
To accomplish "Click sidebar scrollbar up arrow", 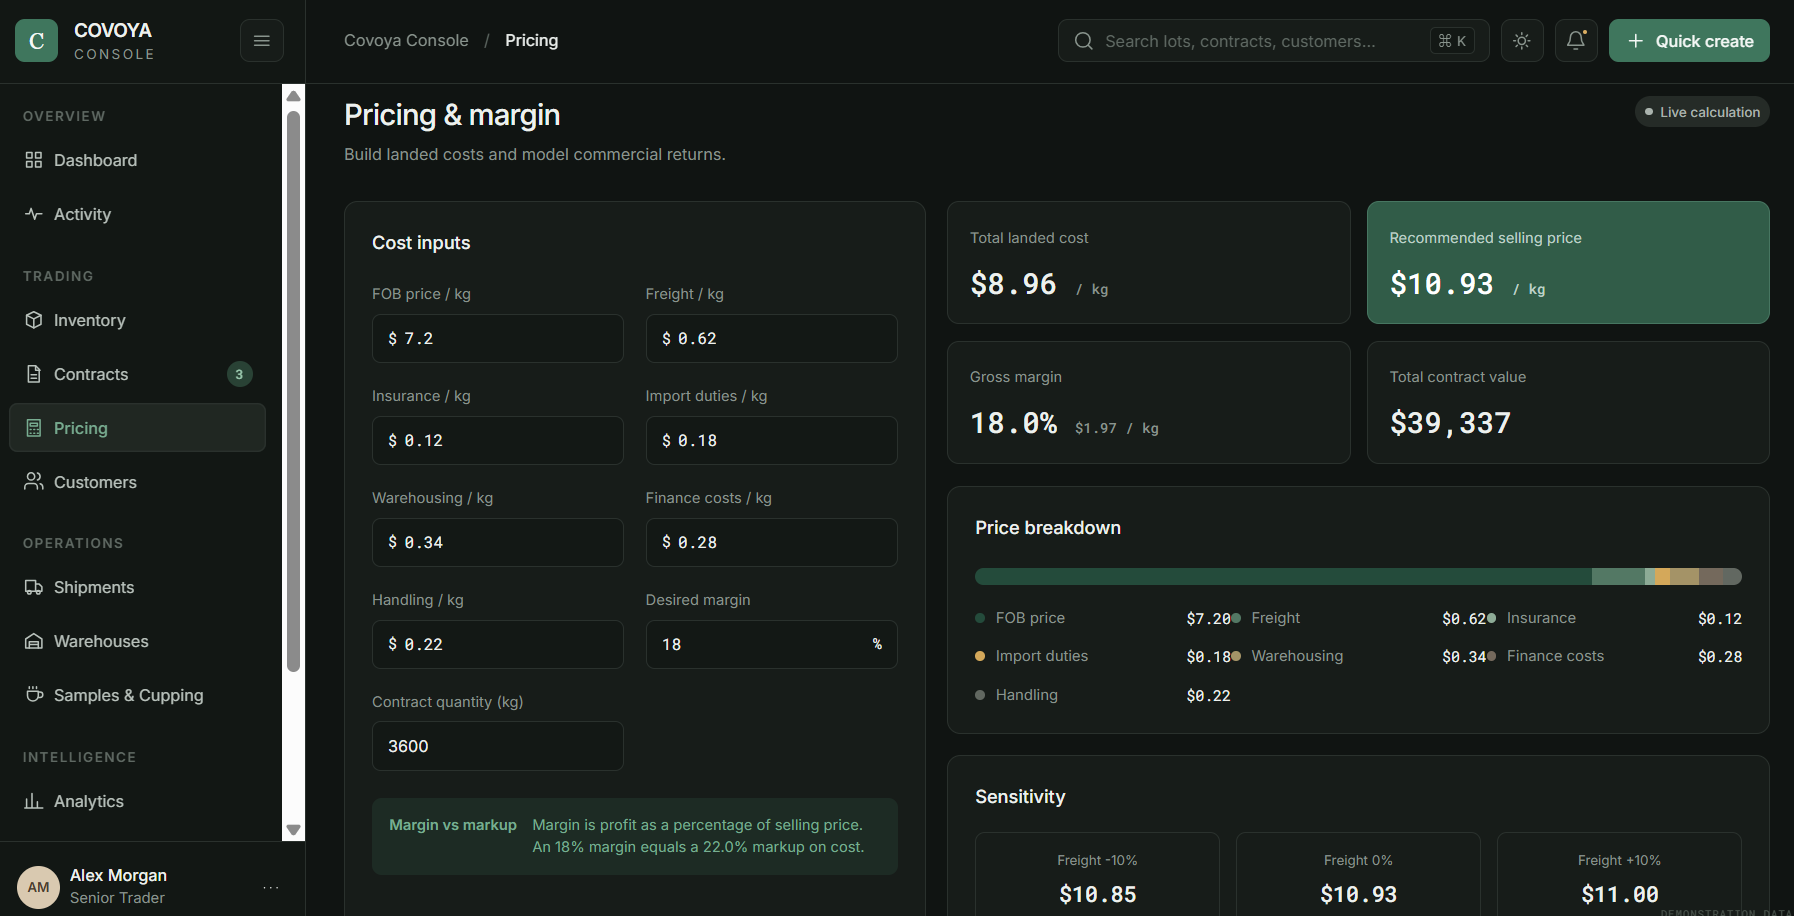I will coord(293,96).
